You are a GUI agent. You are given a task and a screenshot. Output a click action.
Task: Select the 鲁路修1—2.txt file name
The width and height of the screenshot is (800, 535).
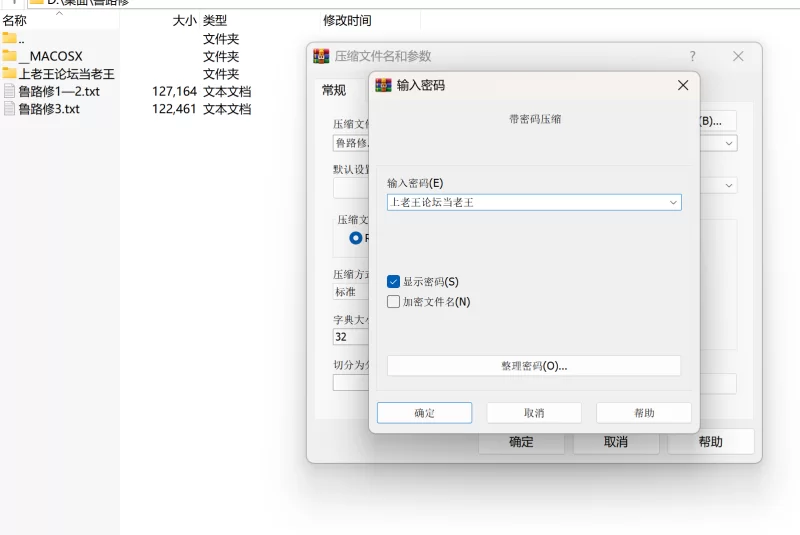[x=59, y=91]
